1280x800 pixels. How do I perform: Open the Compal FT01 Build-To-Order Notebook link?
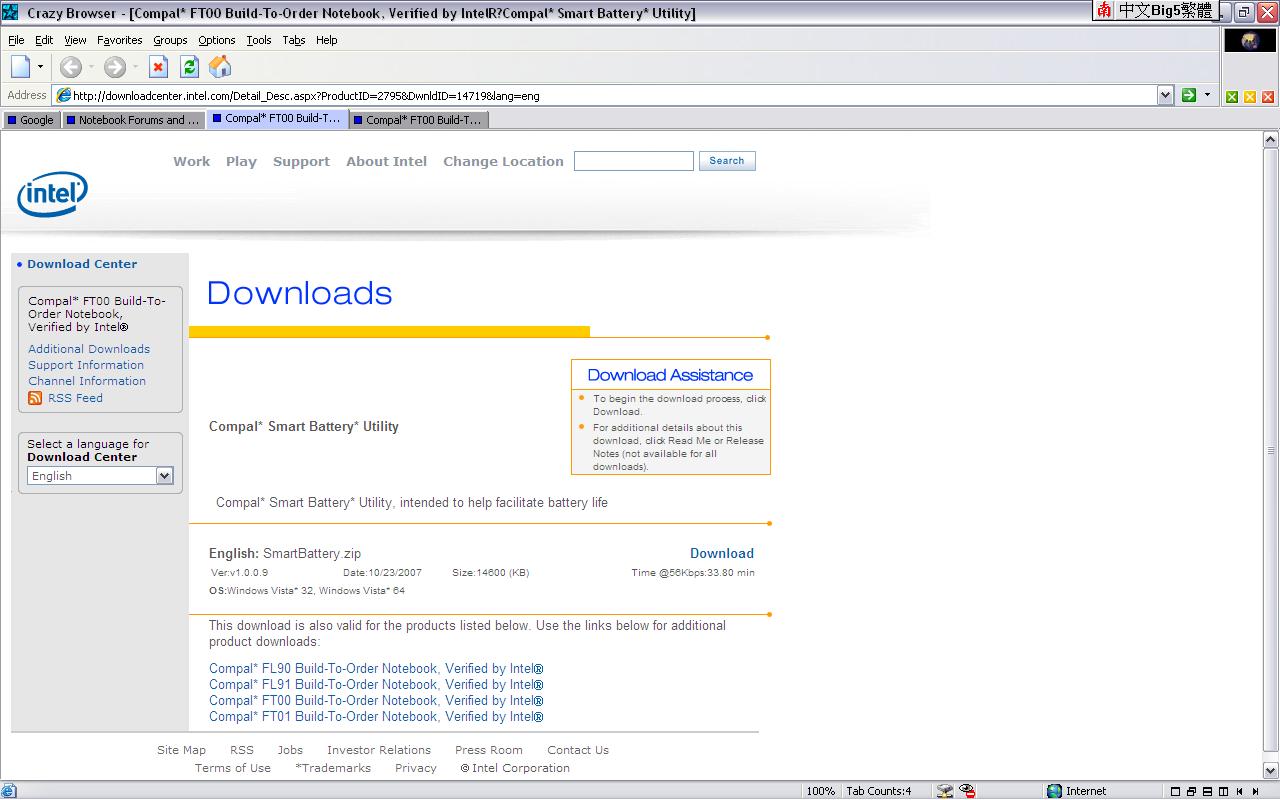376,717
